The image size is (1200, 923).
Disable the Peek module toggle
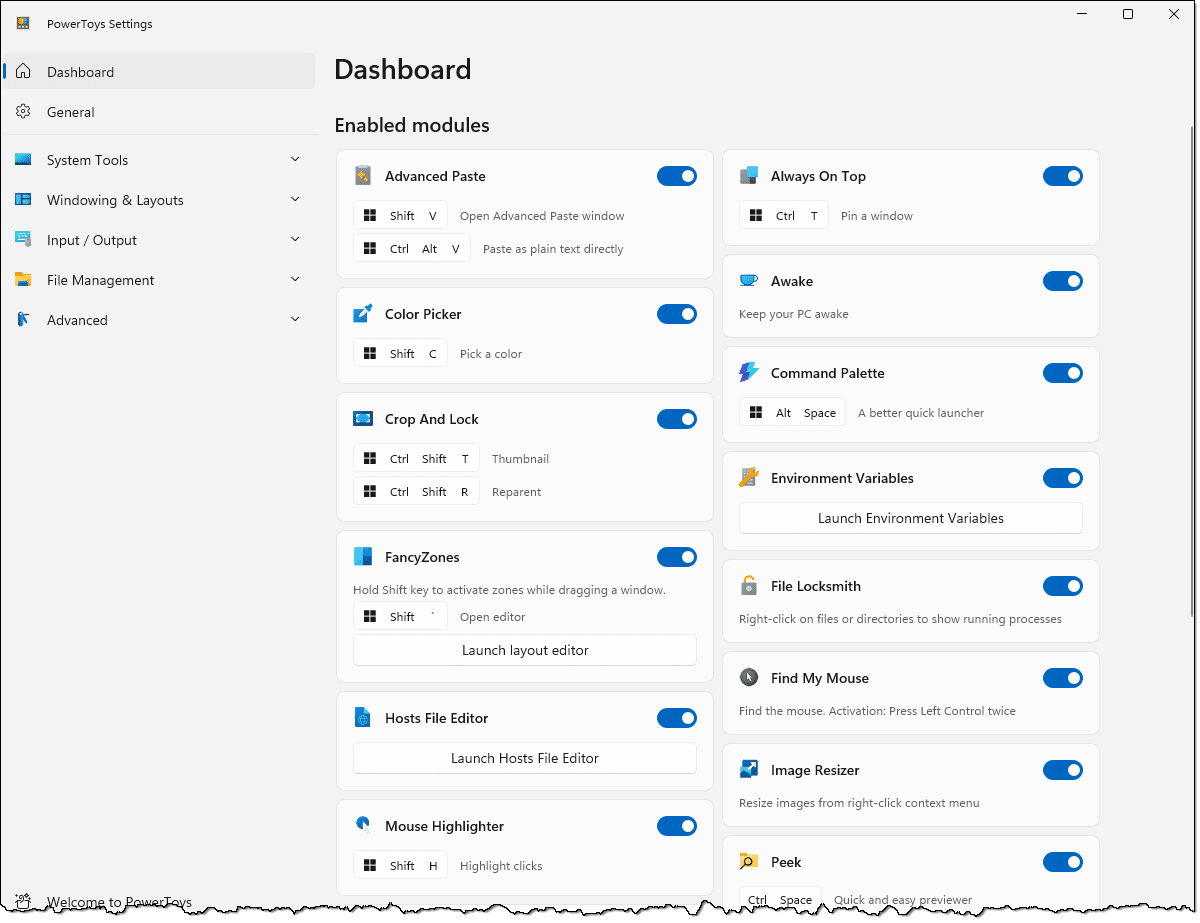1063,862
